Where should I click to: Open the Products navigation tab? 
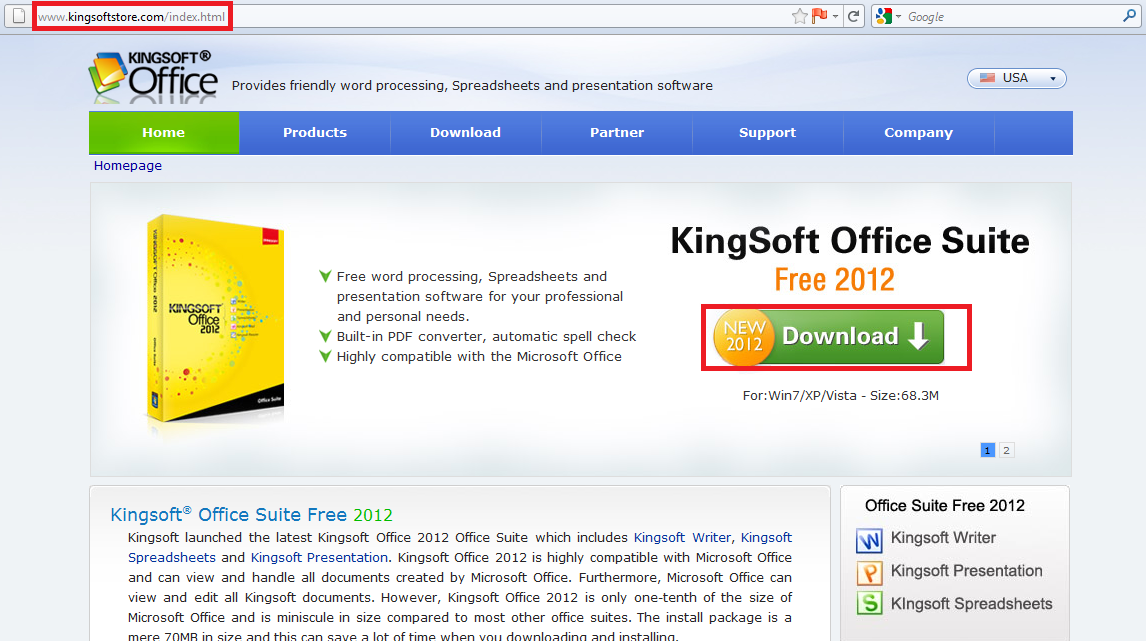click(315, 132)
